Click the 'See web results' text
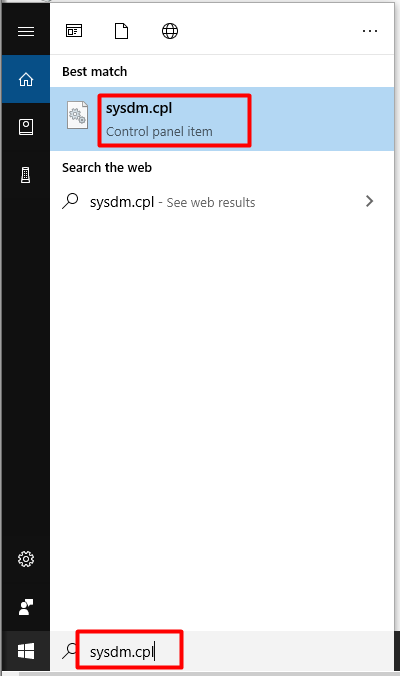Screen dimensions: 400x676 (211, 202)
